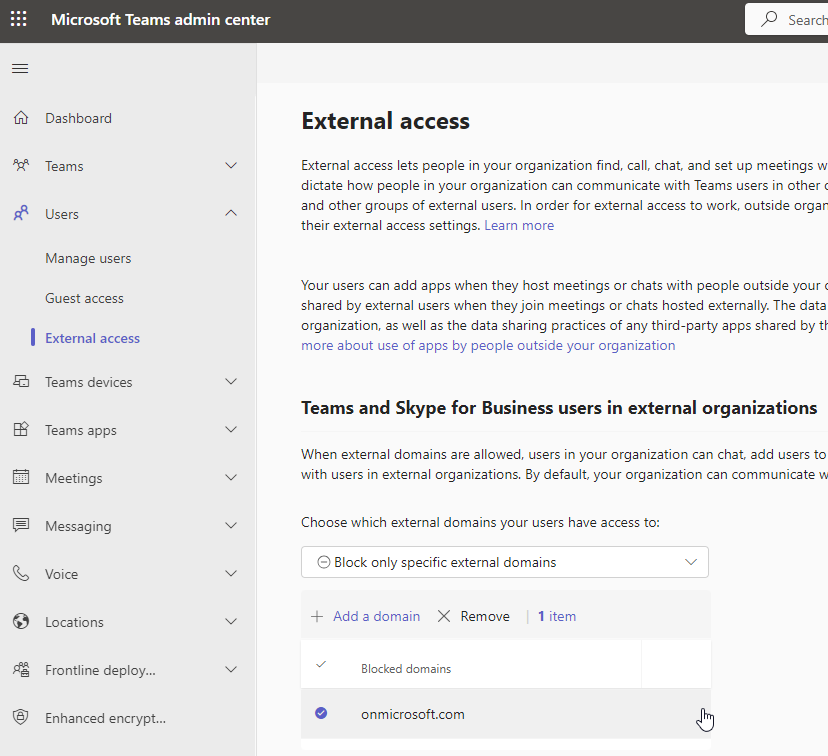The height and width of the screenshot is (756, 828).
Task: Uncheck the onmicrosoft.com domain row
Action: (321, 714)
